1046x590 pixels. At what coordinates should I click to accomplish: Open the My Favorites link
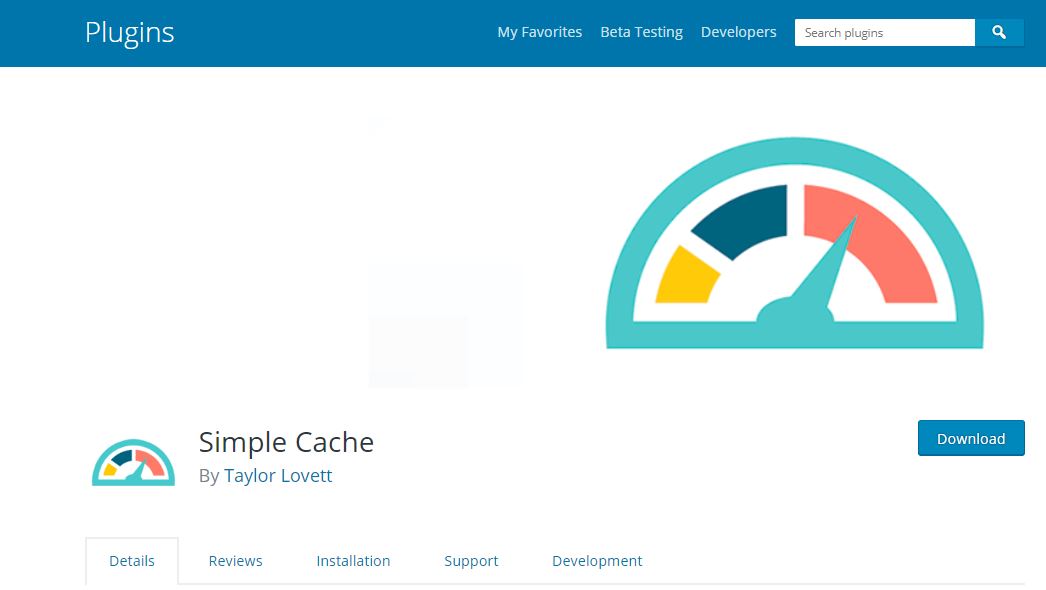pyautogui.click(x=540, y=32)
